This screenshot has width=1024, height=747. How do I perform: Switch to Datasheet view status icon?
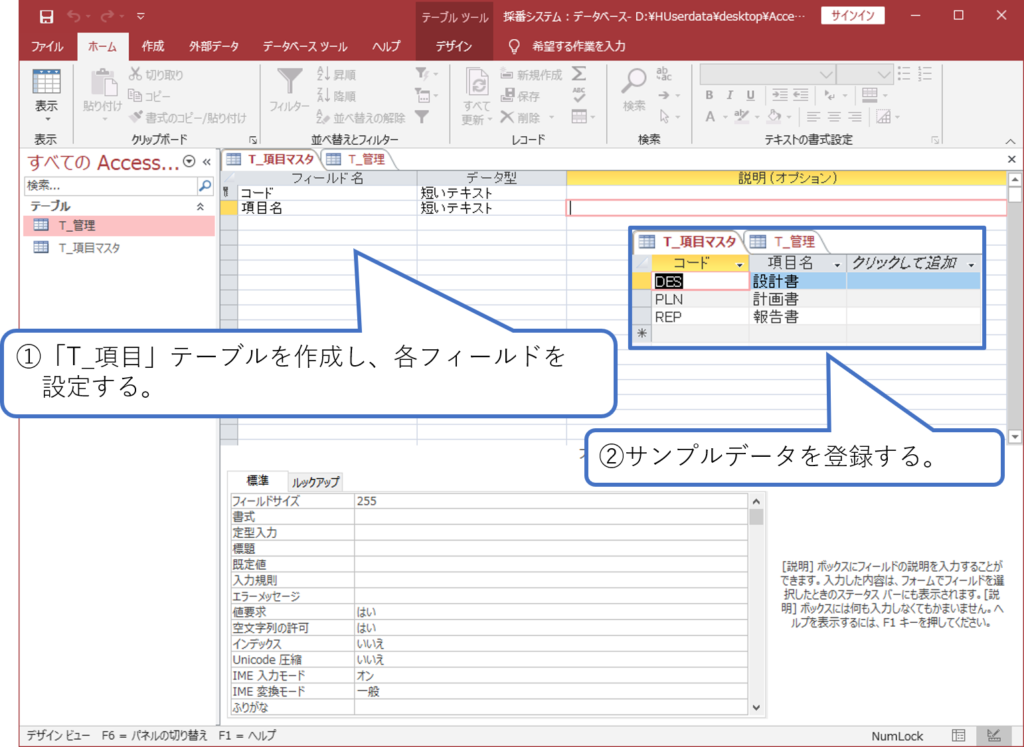(958, 735)
